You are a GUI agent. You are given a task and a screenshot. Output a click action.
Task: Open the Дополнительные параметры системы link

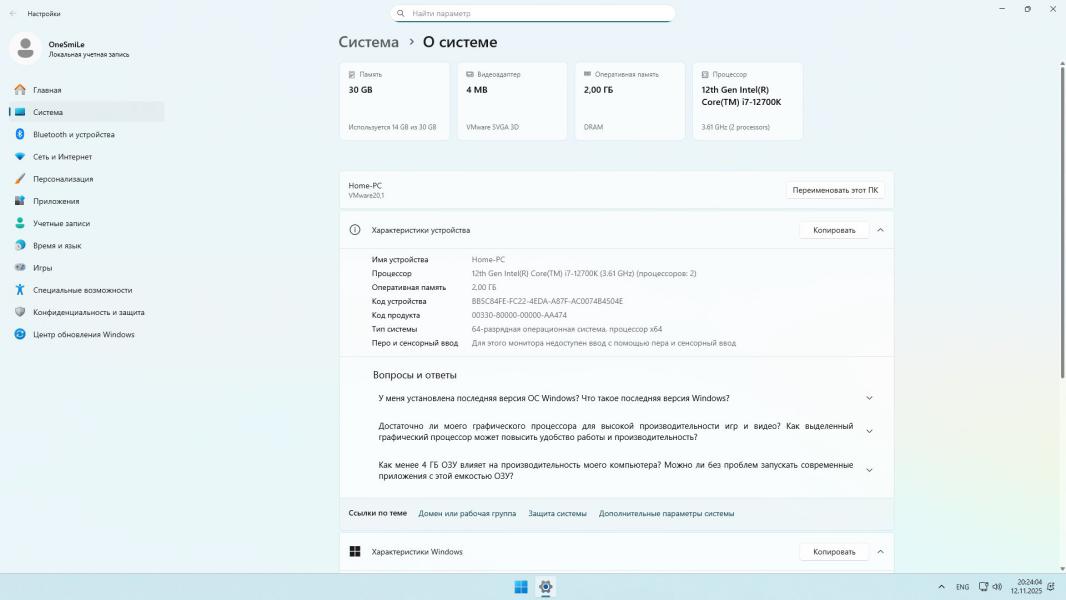[666, 513]
